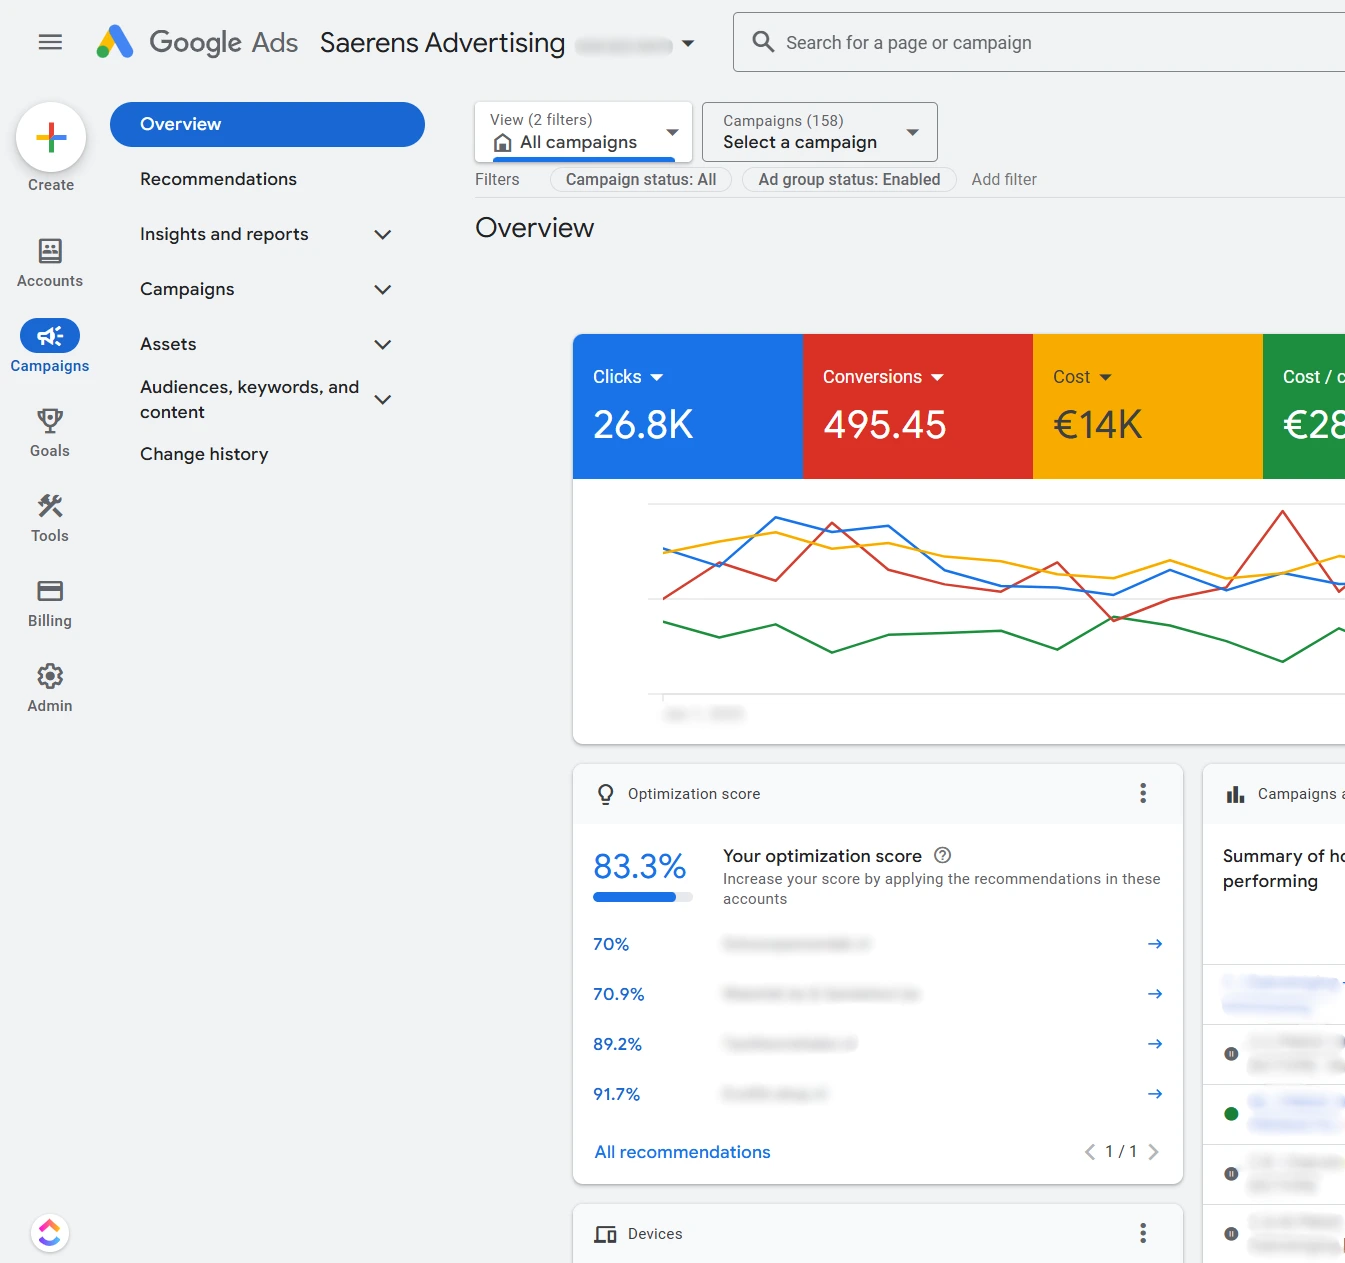
Task: Click the 70.9% score text
Action: coord(618,994)
